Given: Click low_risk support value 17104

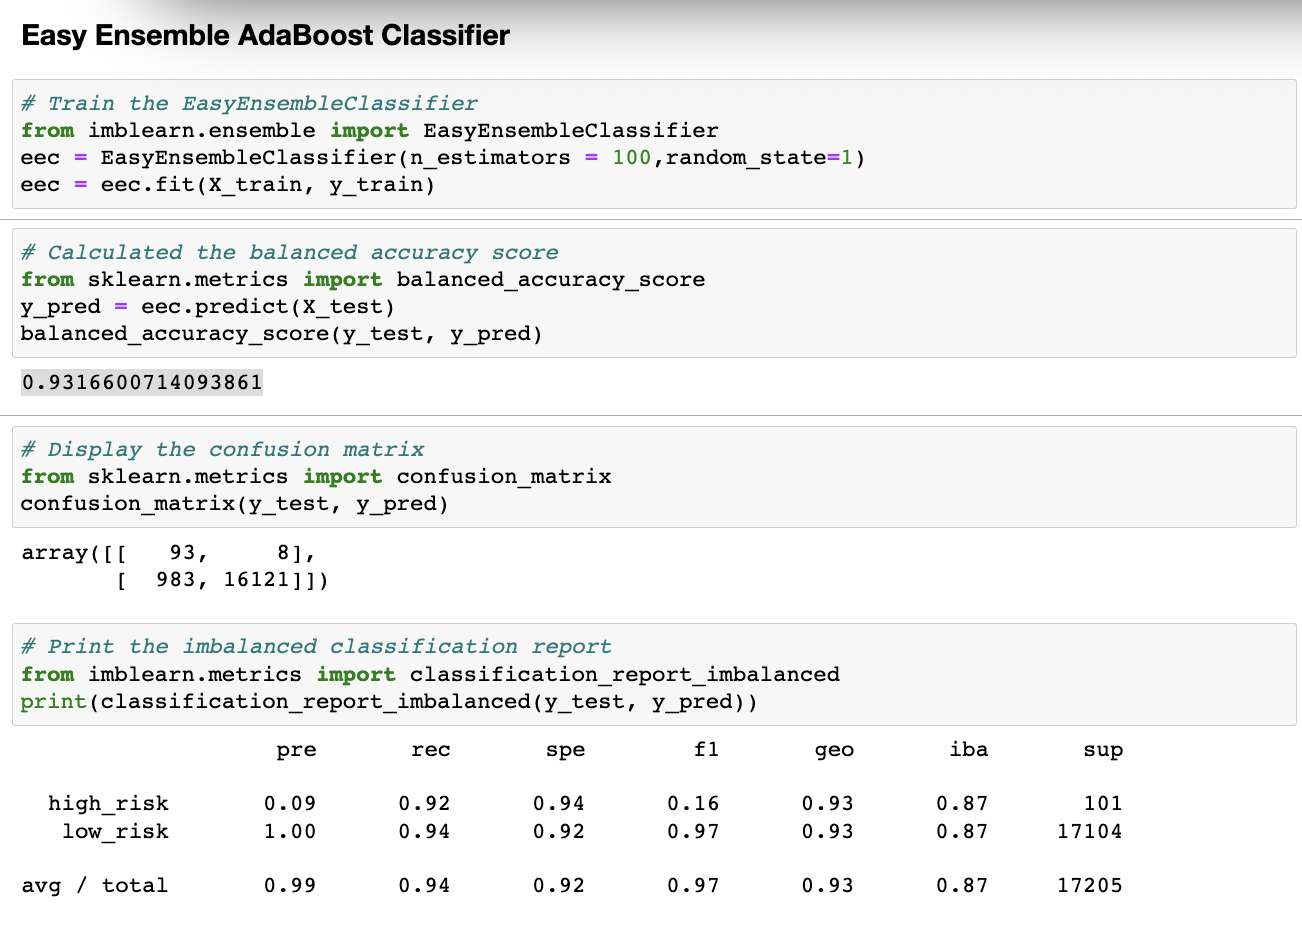Looking at the screenshot, I should [x=1090, y=832].
